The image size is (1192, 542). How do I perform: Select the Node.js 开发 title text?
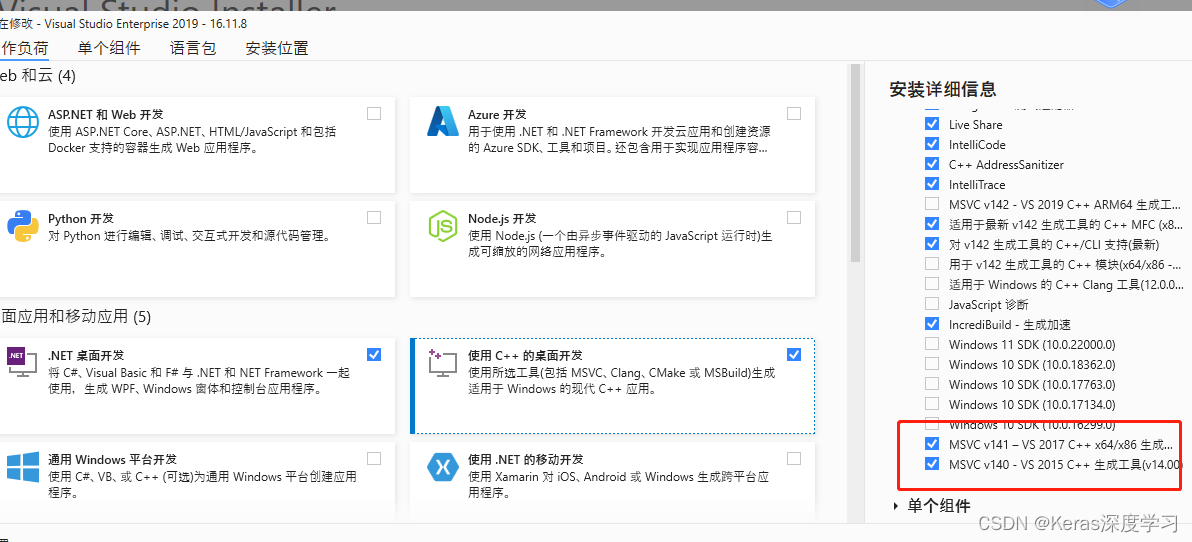502,219
